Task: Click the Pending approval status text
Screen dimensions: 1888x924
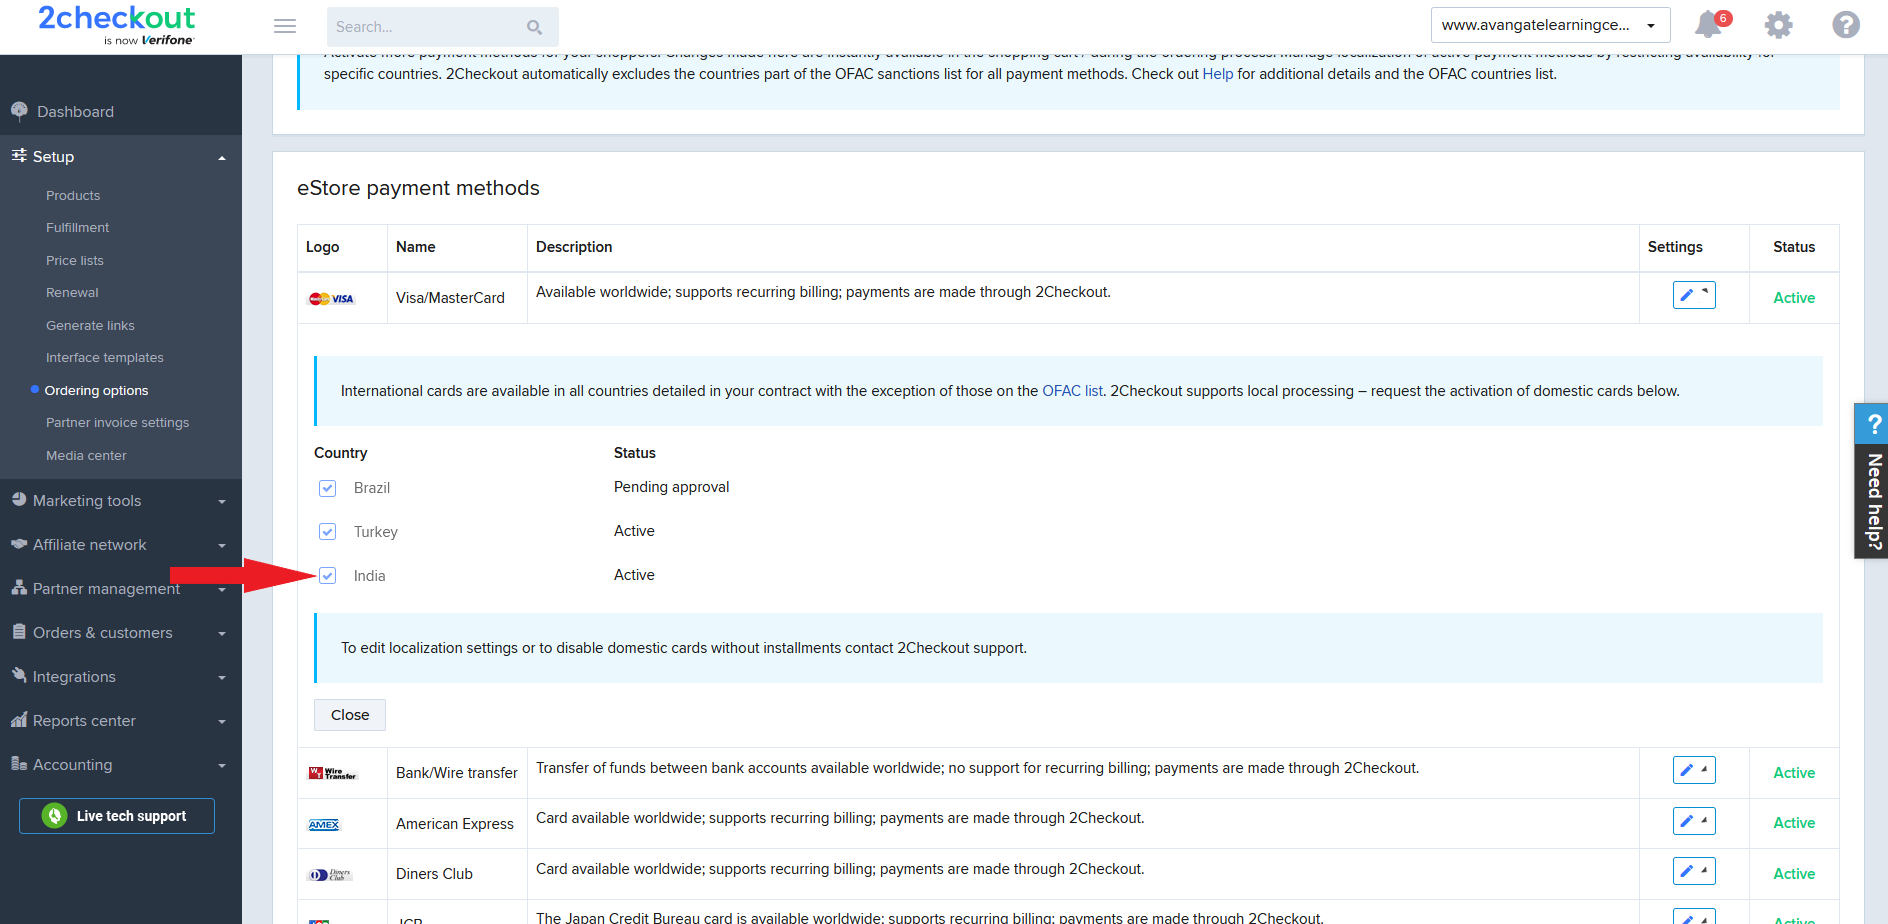Action: [x=672, y=487]
